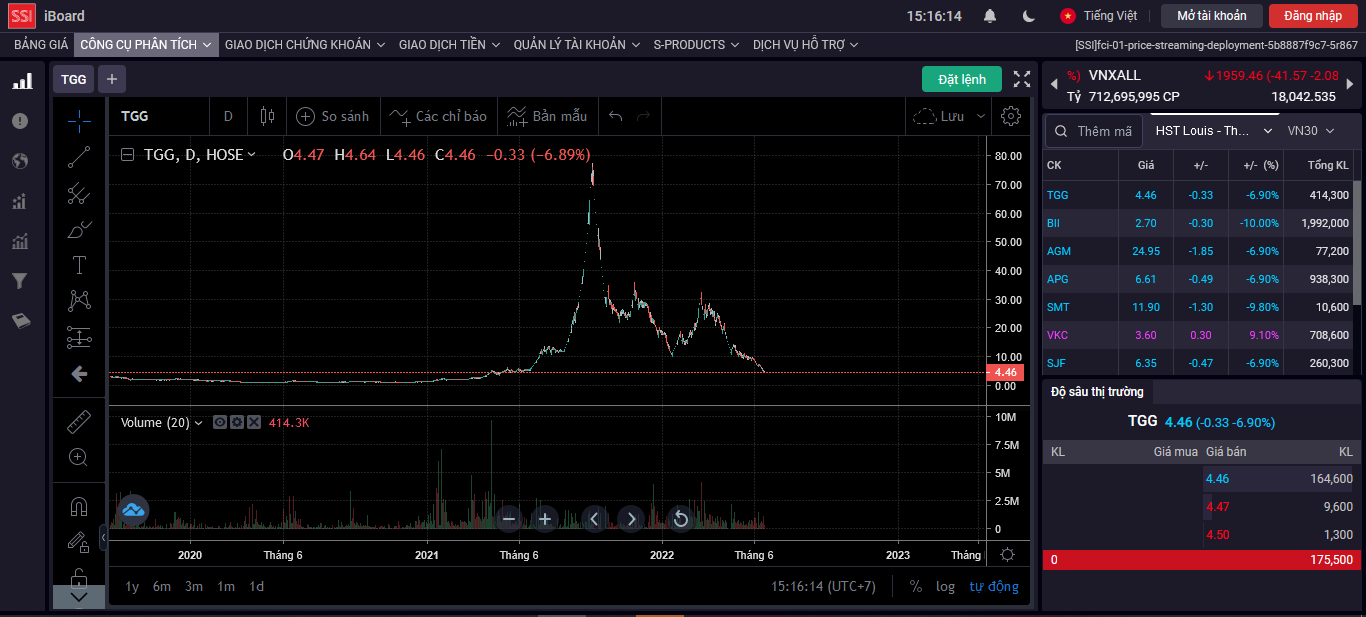Toggle log scale mode
The height and width of the screenshot is (617, 1366).
tap(946, 587)
